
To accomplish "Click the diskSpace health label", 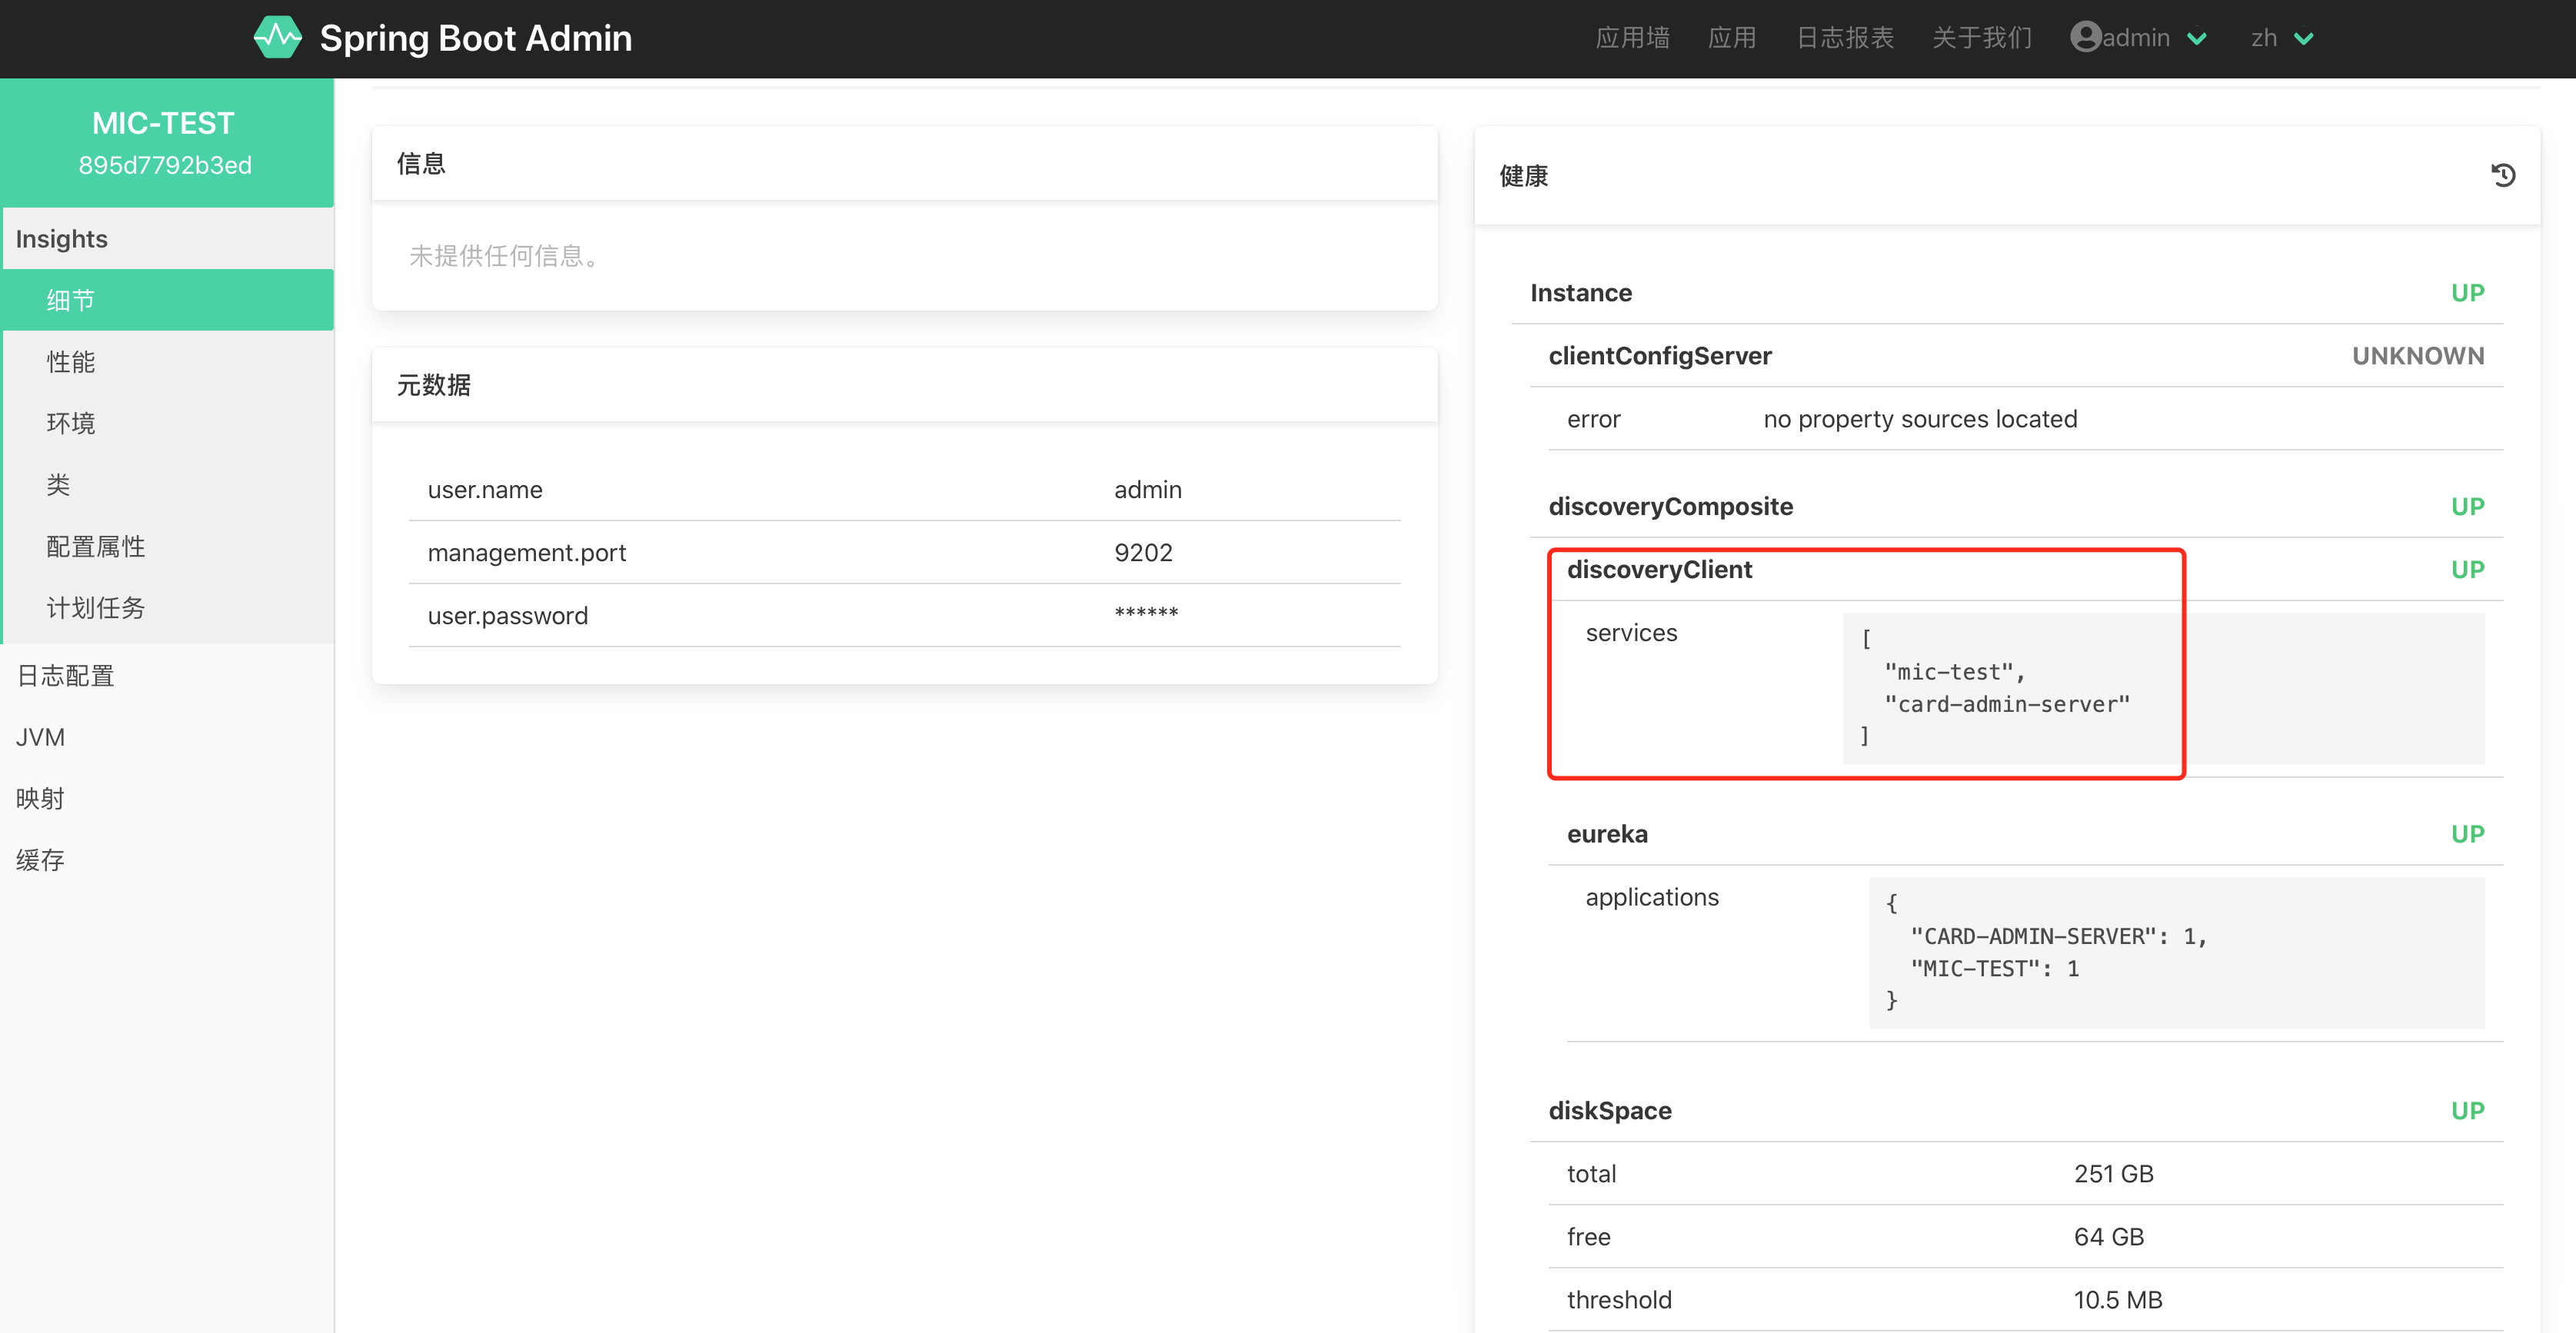I will 1610,1111.
